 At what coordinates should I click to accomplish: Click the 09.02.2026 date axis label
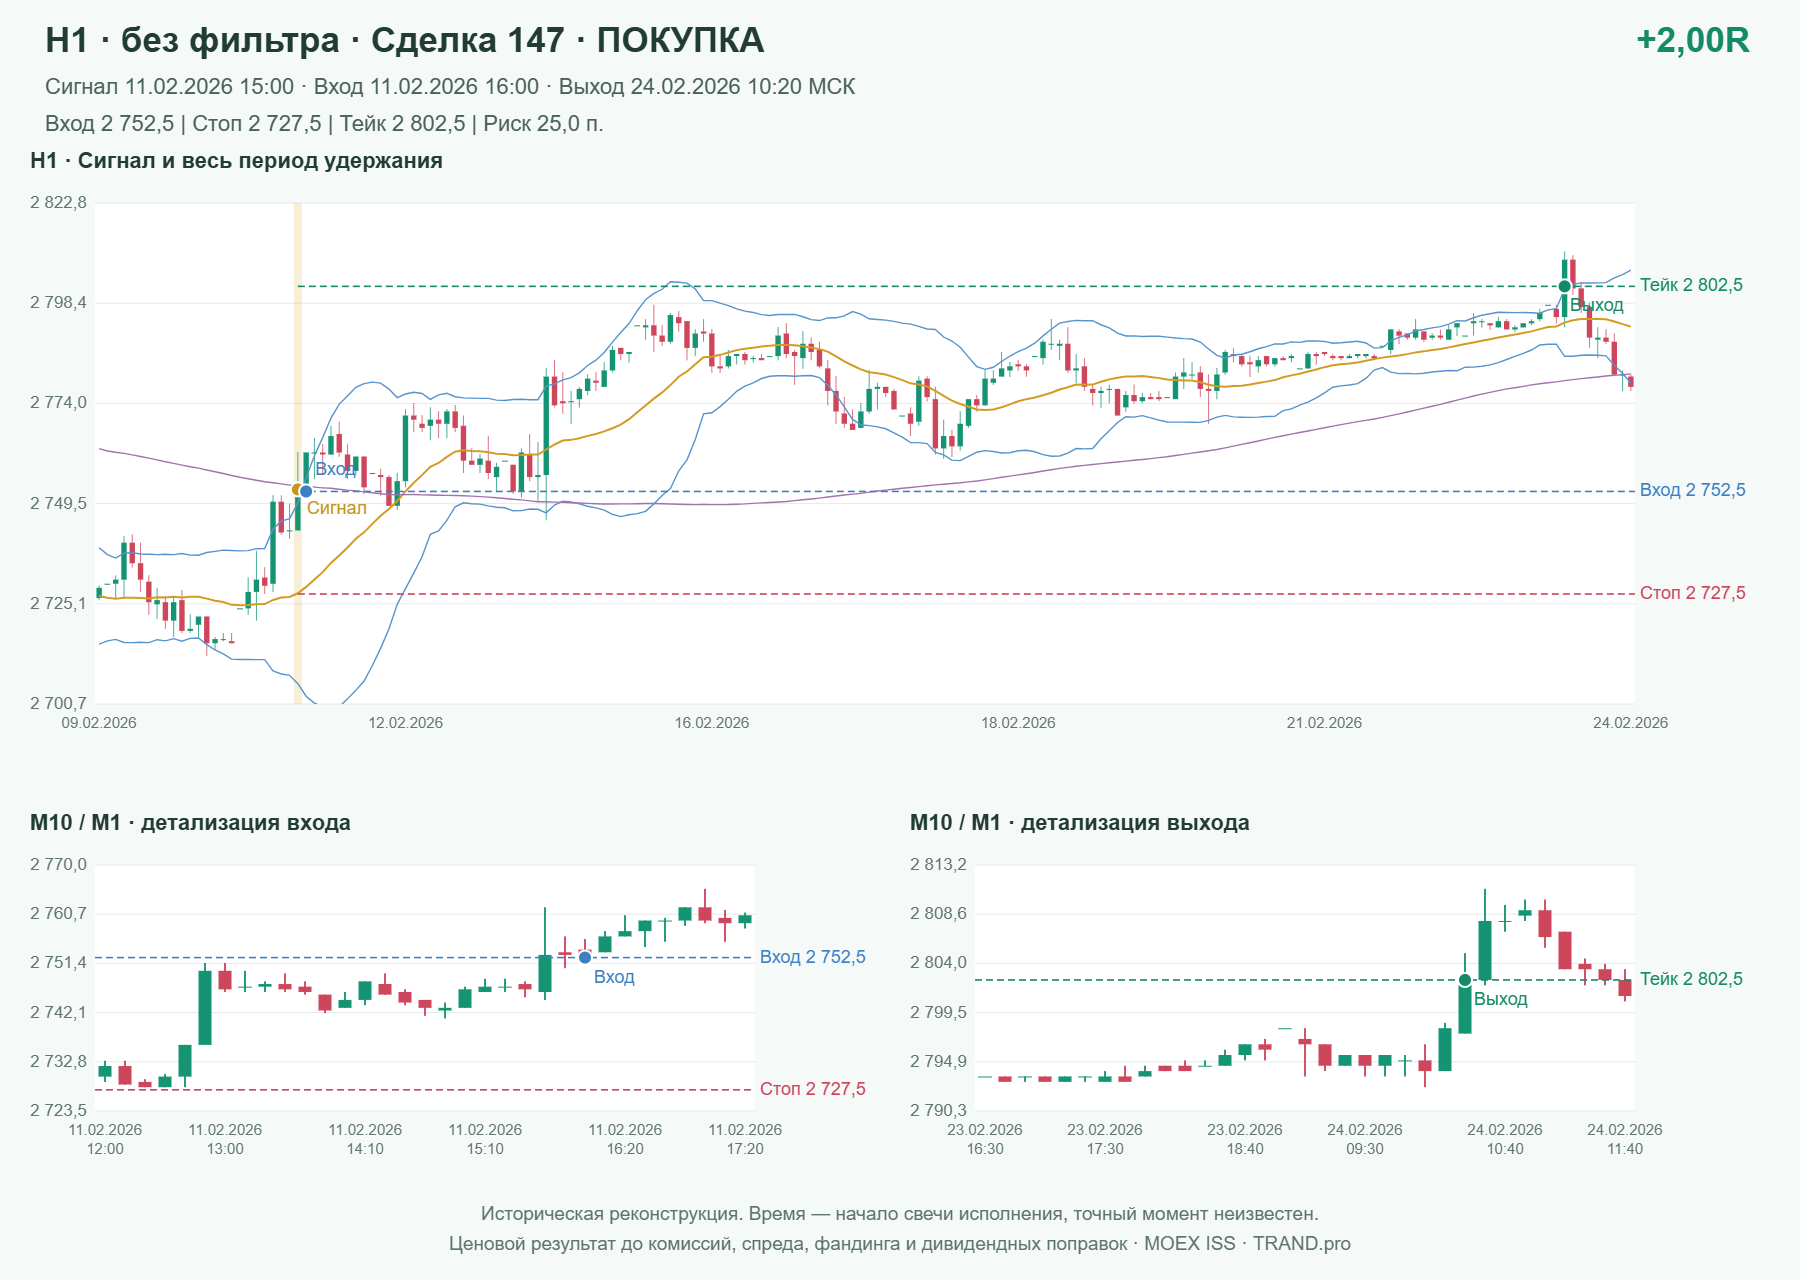point(99,723)
